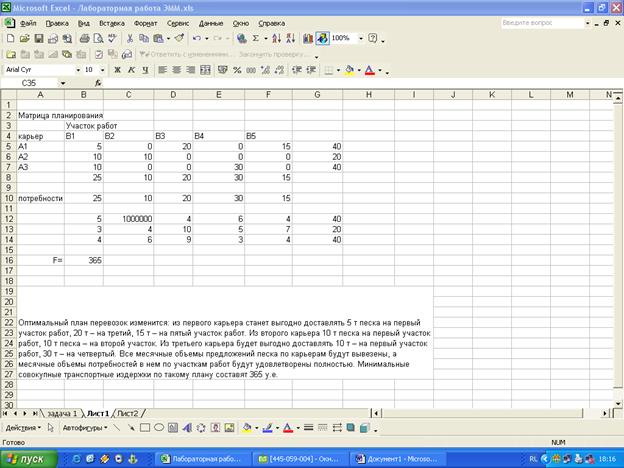Image resolution: width=624 pixels, height=468 pixels.
Task: Select cell B16 containing 365
Action: pyautogui.click(x=84, y=260)
